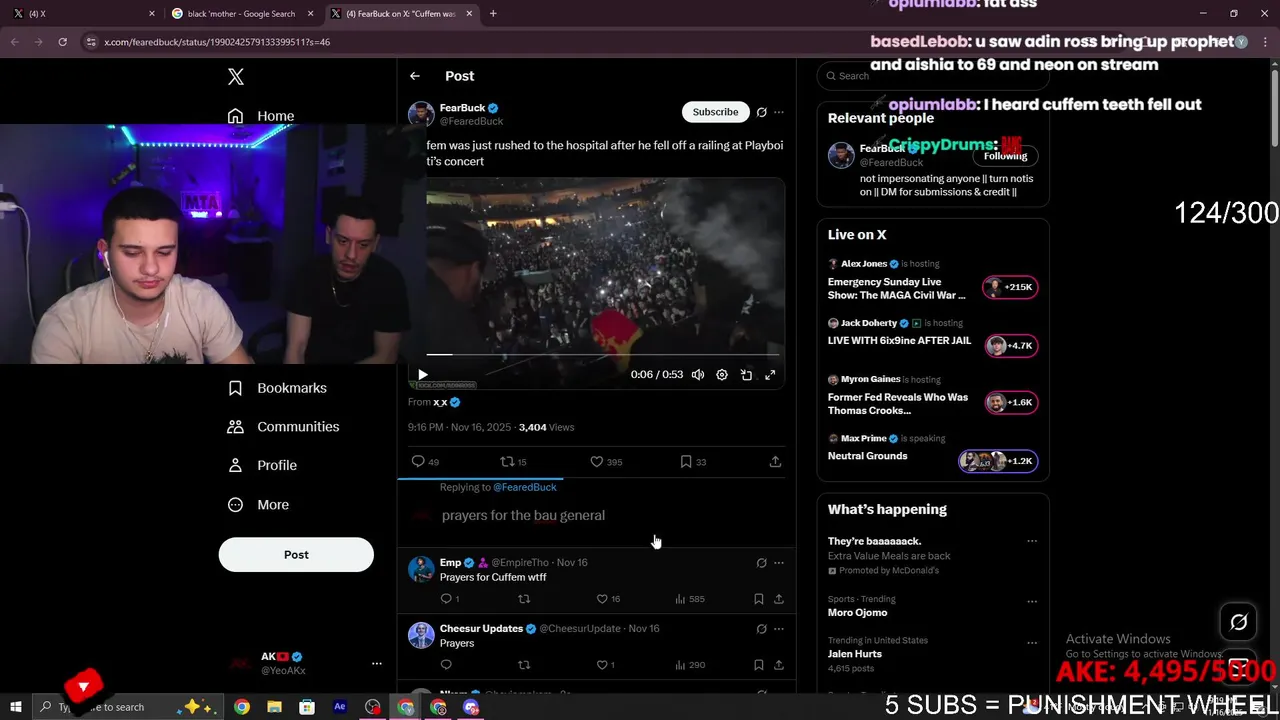Image resolution: width=1280 pixels, height=720 pixels.
Task: Expand the More sidebar menu
Action: click(x=258, y=505)
